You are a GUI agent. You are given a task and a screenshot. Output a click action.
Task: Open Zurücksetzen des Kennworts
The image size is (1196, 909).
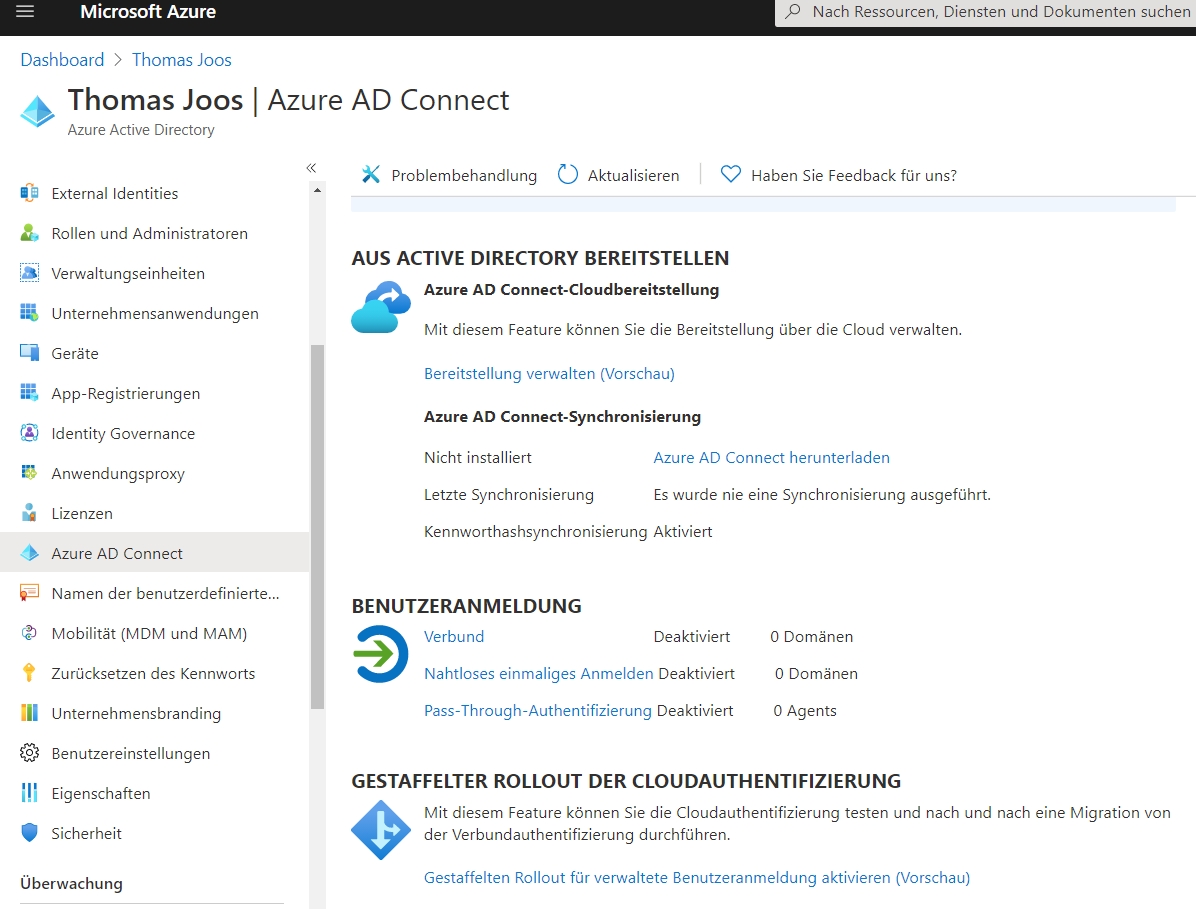(x=153, y=673)
